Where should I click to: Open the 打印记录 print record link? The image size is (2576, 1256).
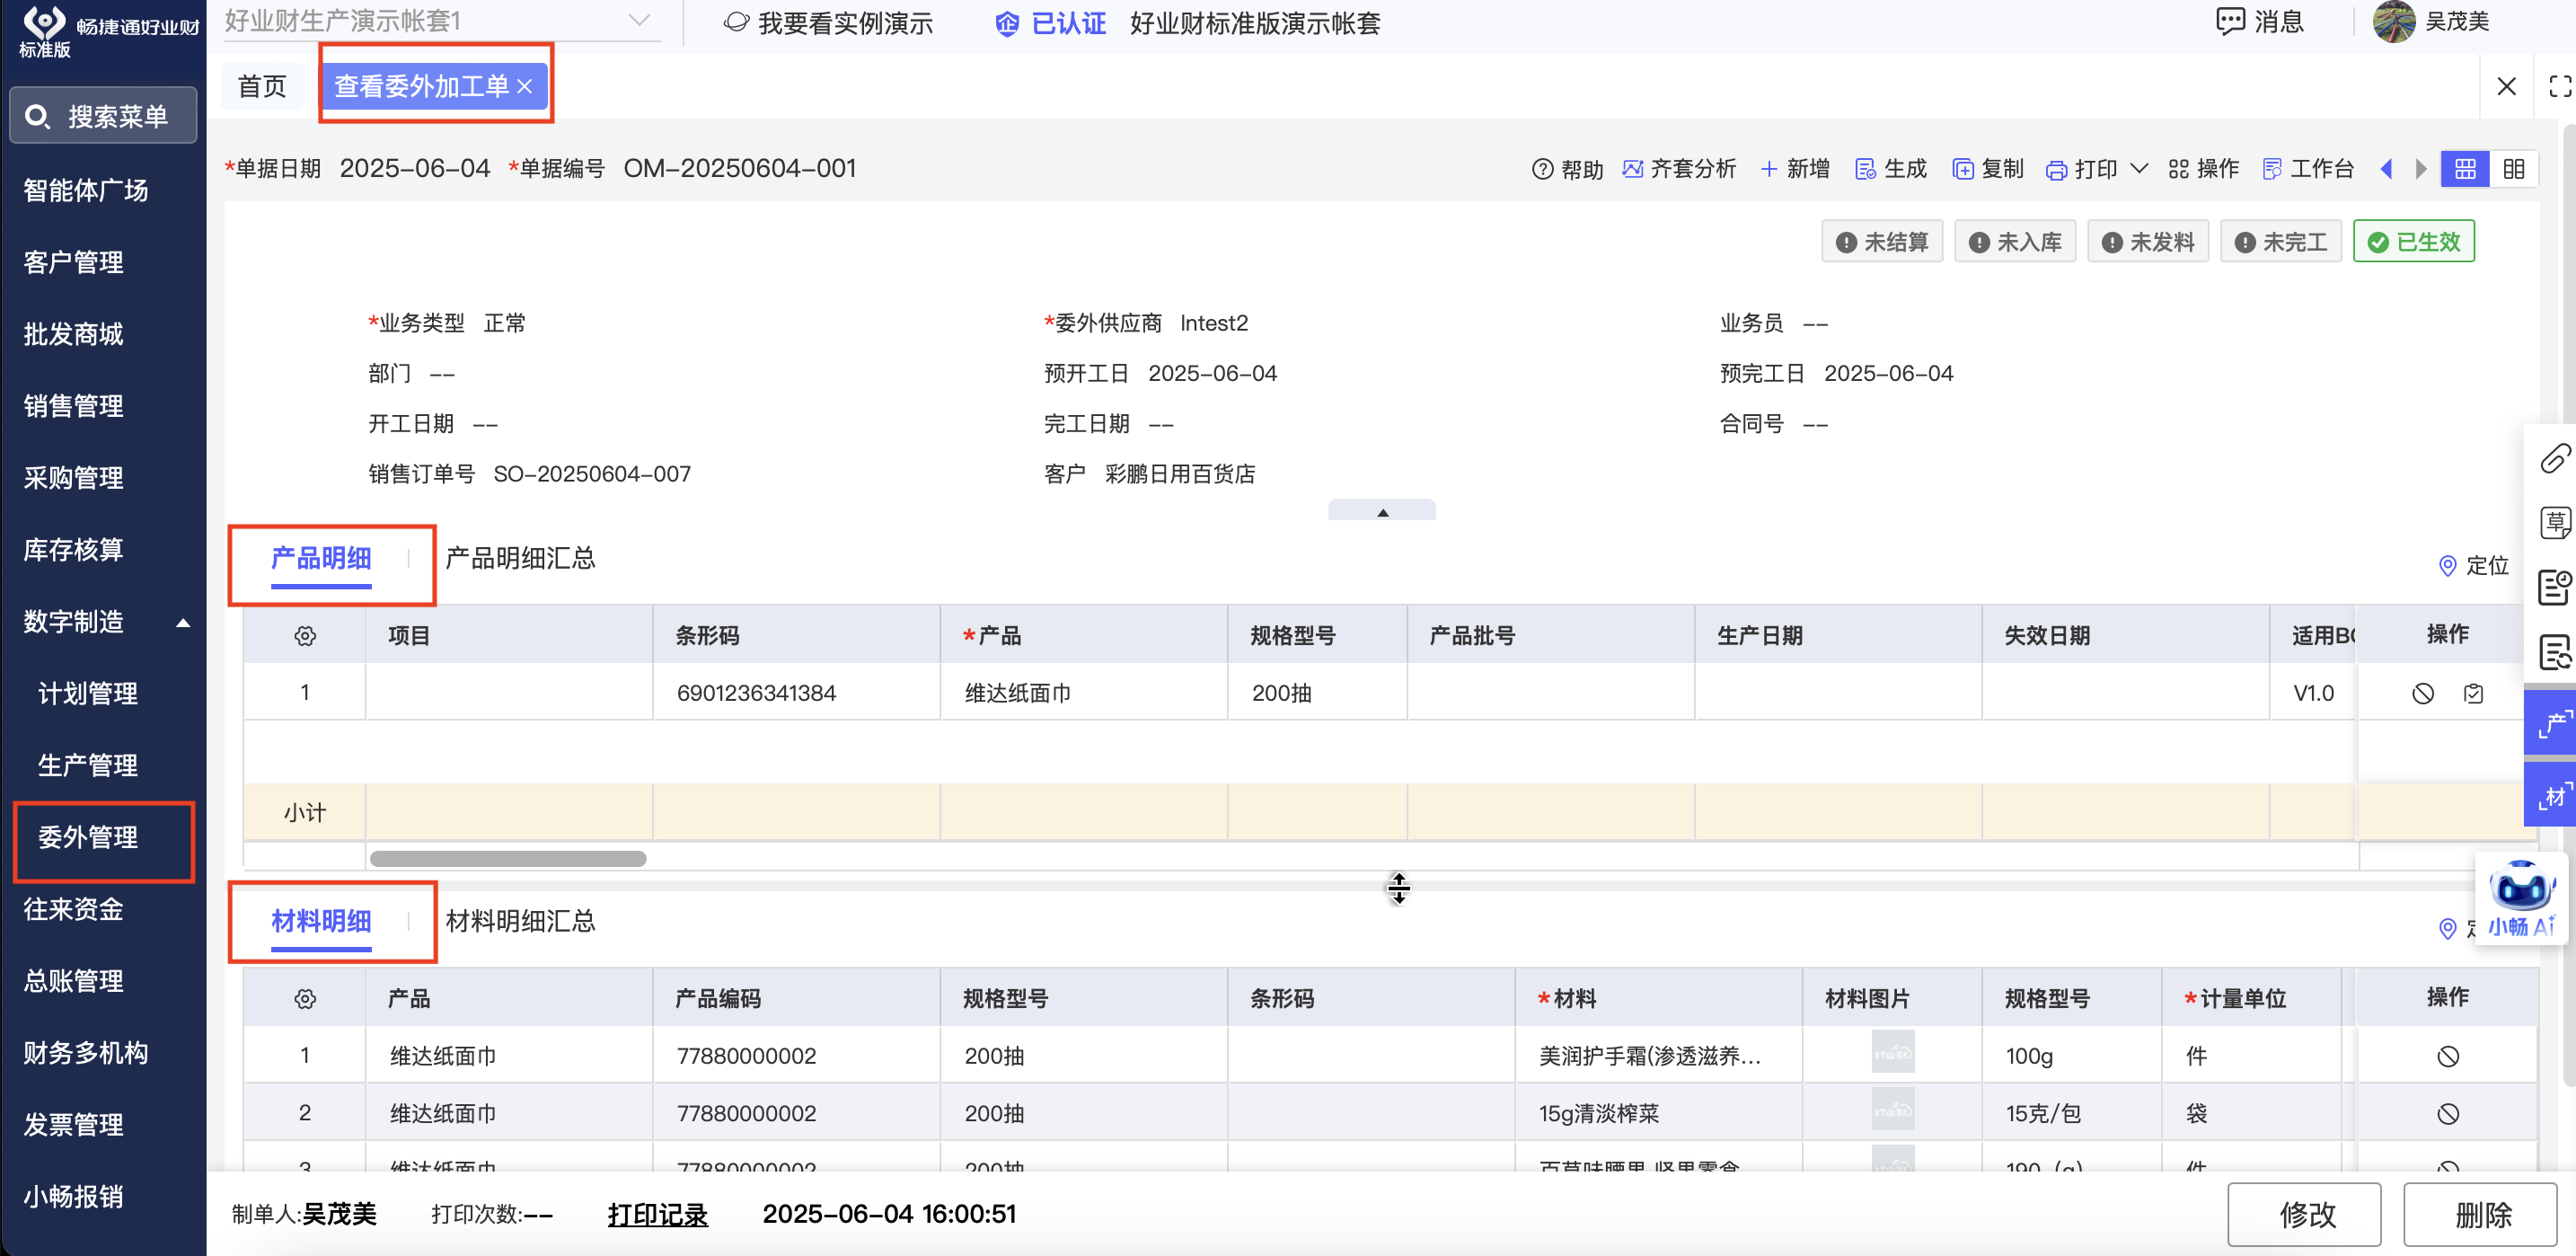coord(657,1214)
